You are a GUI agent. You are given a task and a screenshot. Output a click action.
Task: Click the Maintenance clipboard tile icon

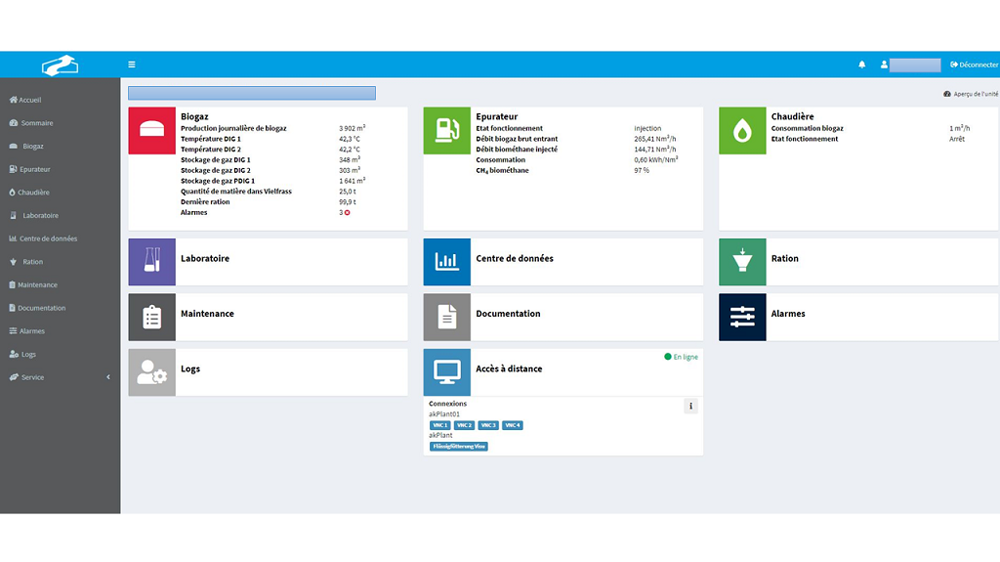point(152,317)
